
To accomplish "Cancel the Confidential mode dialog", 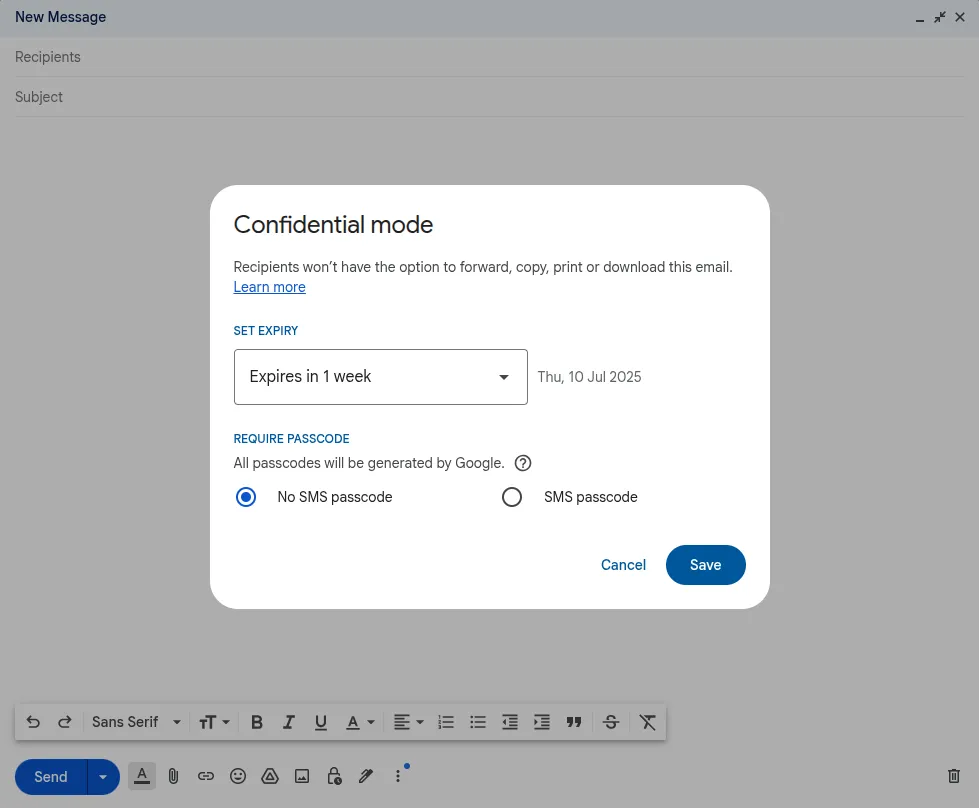I will pos(623,565).
